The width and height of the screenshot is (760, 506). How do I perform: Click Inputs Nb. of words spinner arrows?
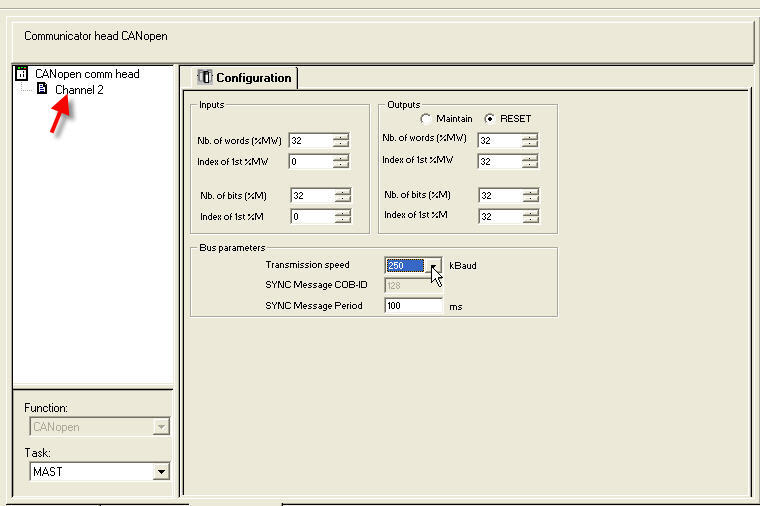pyautogui.click(x=341, y=141)
